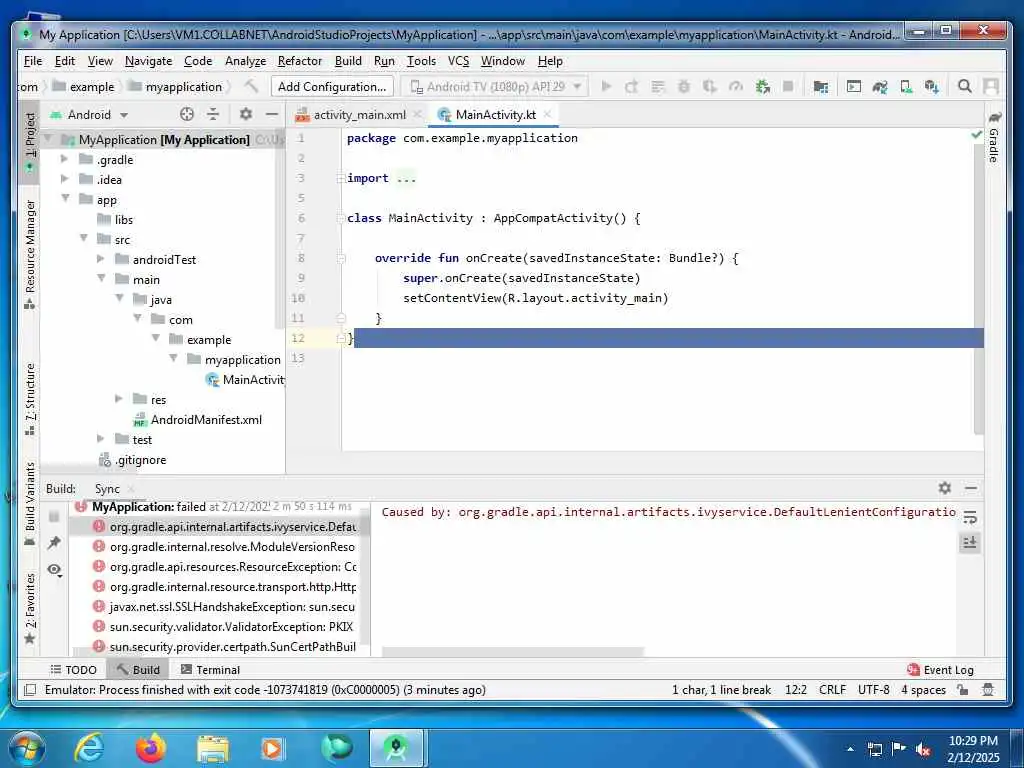1024x768 pixels.
Task: Click Collapse All in Project panel
Action: tap(213, 114)
